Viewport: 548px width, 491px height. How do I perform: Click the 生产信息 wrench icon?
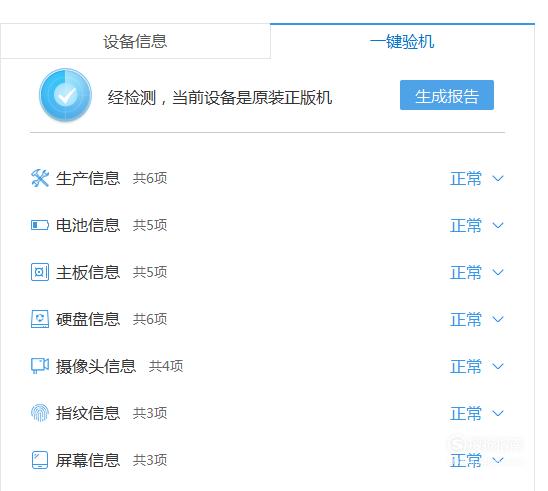[40, 178]
